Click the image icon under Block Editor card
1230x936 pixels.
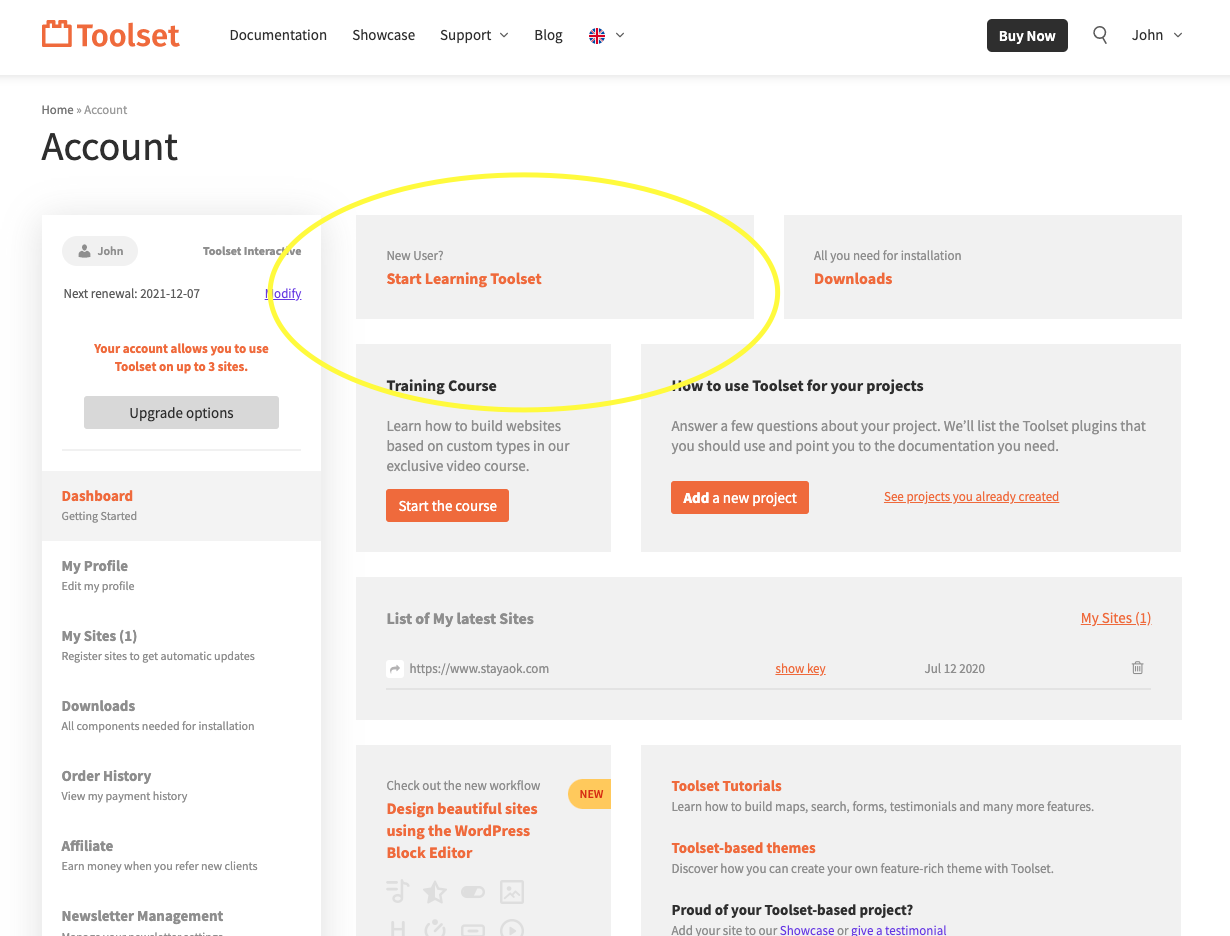coord(511,892)
